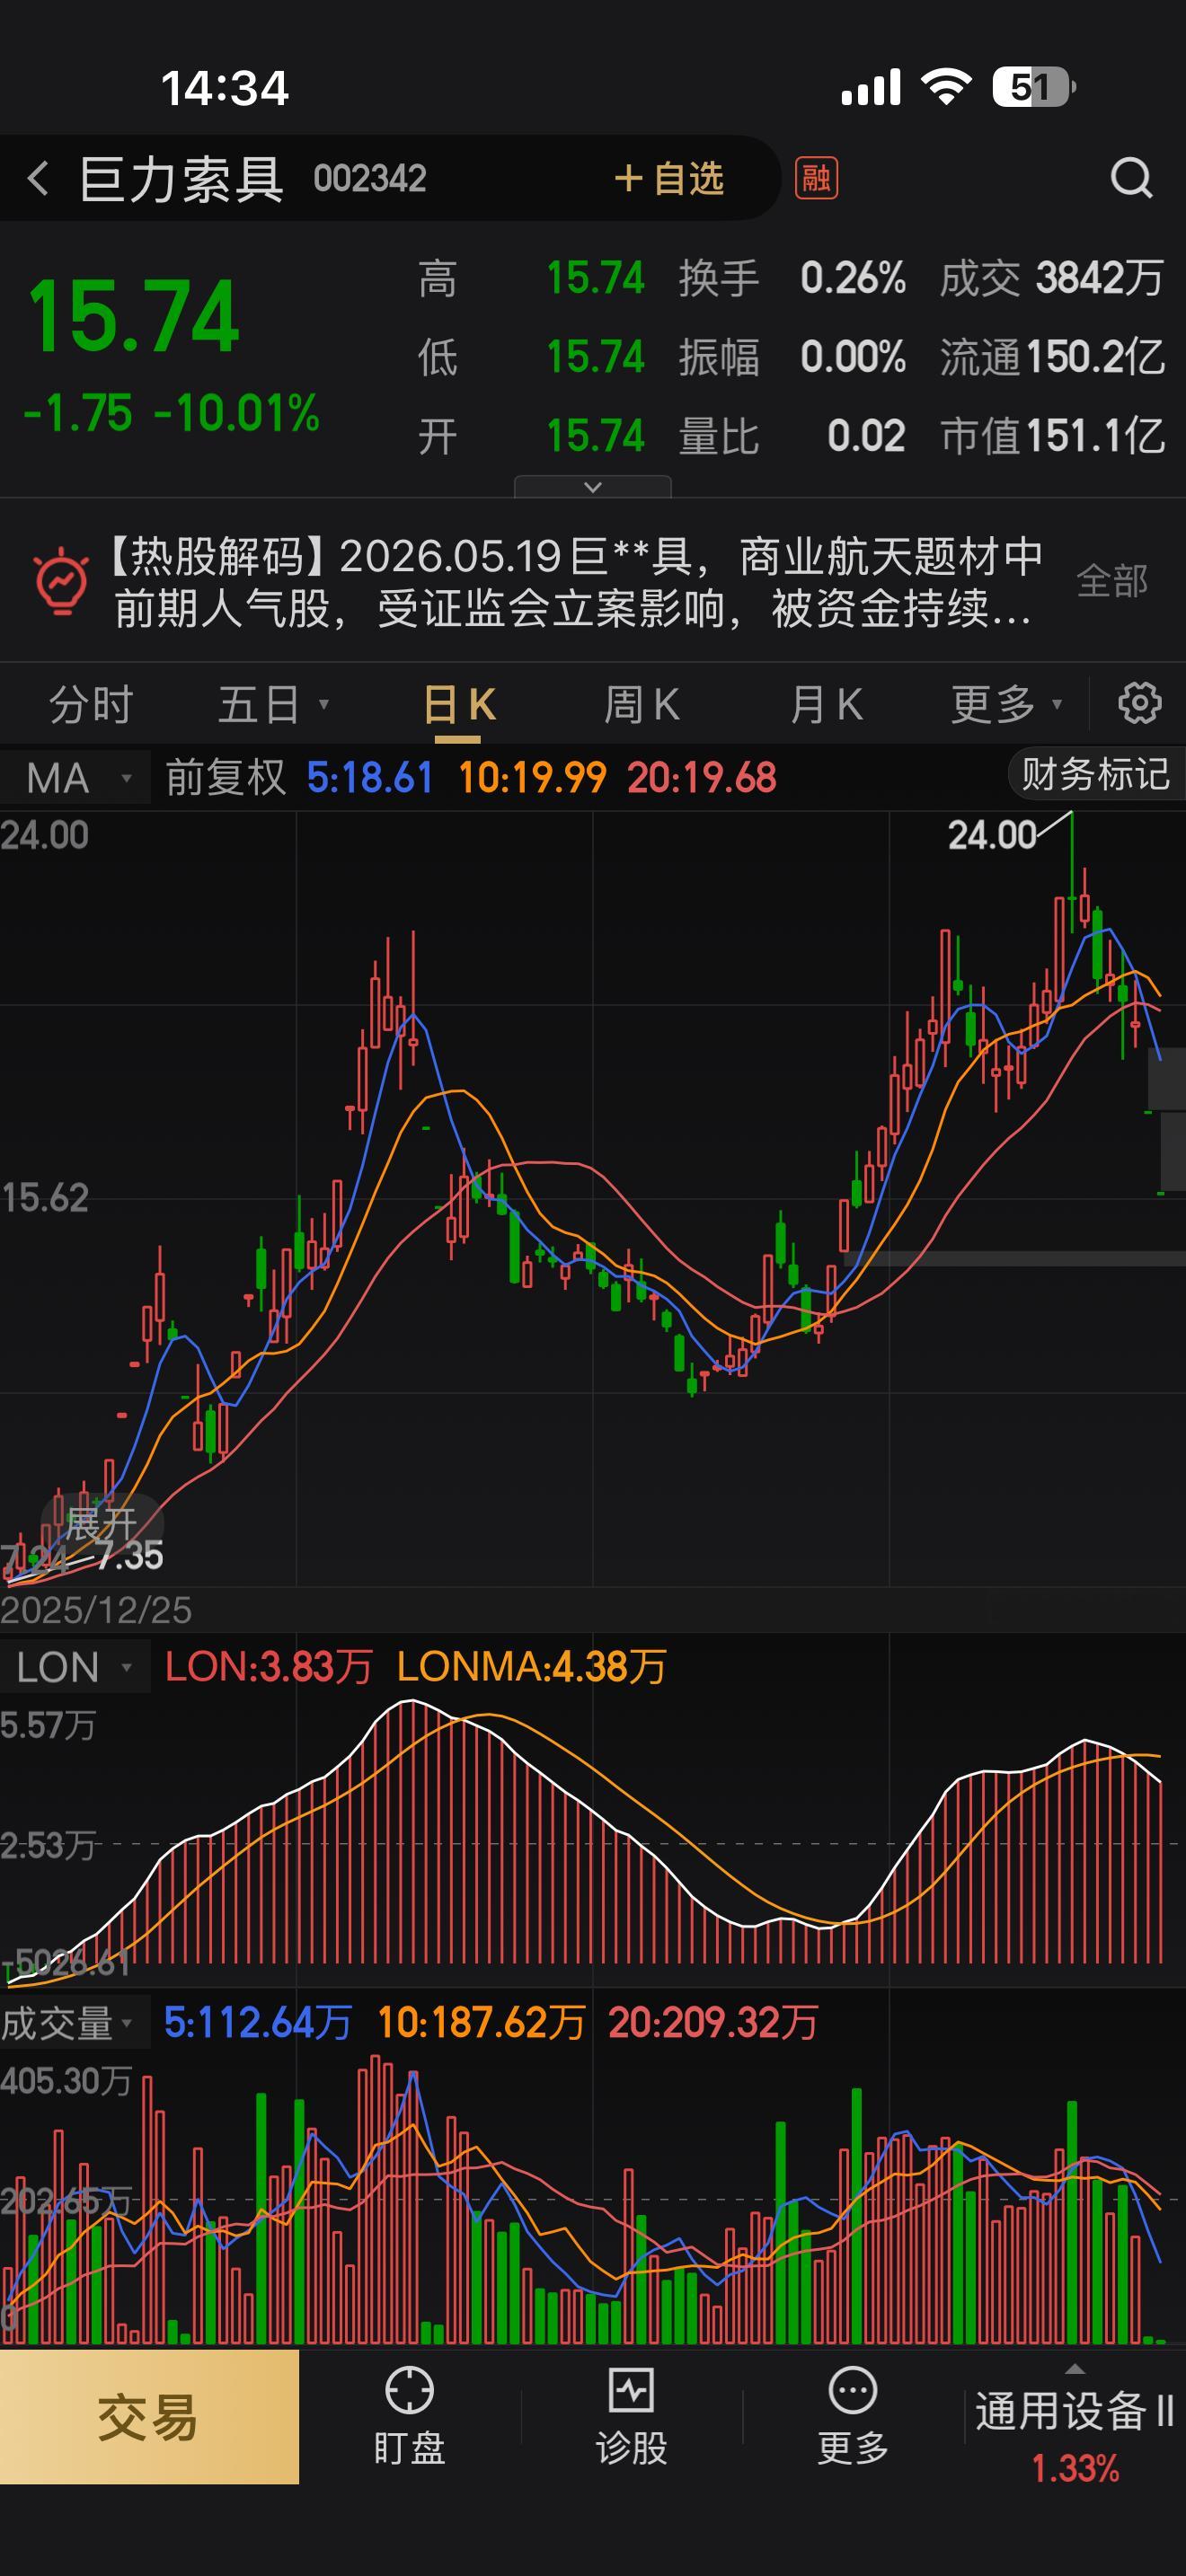Open the 交易 trade button

(x=149, y=2417)
